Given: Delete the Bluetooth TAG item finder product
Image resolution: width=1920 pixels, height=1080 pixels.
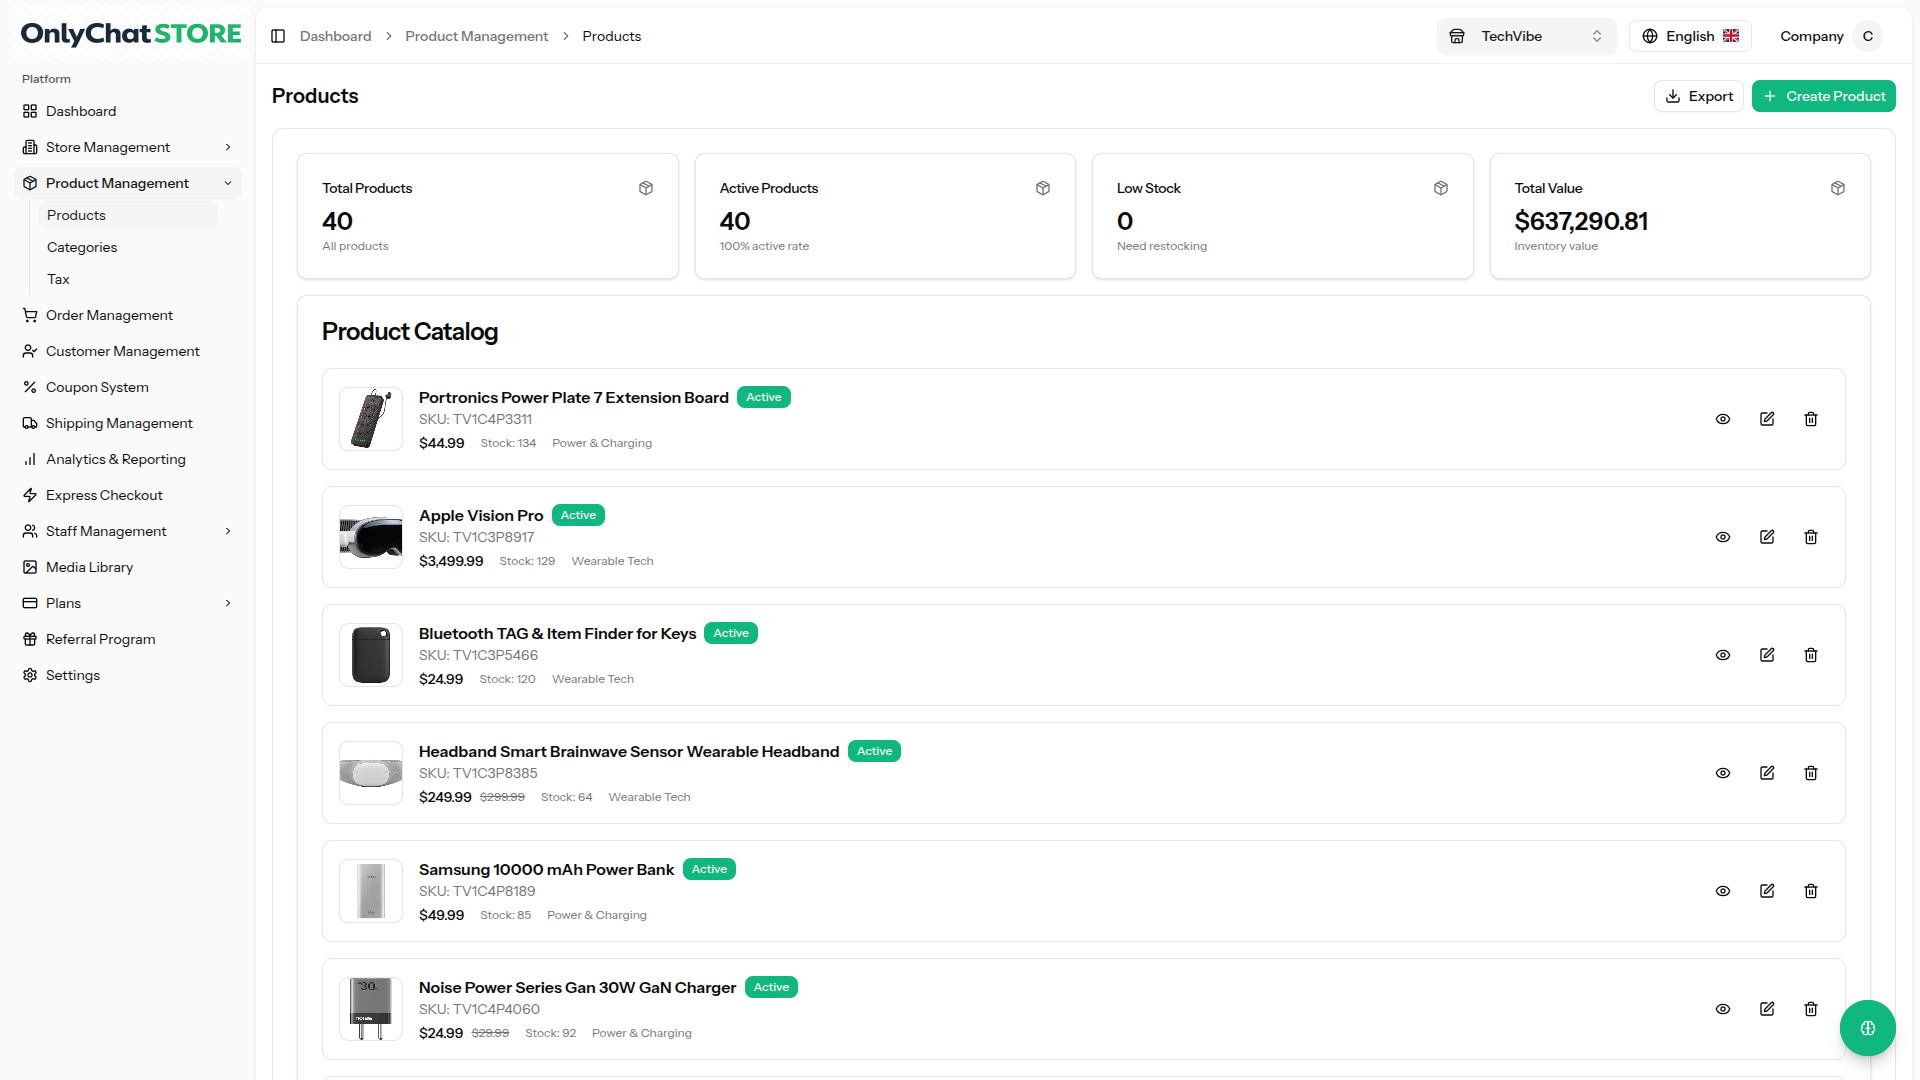Looking at the screenshot, I should click(x=1811, y=655).
